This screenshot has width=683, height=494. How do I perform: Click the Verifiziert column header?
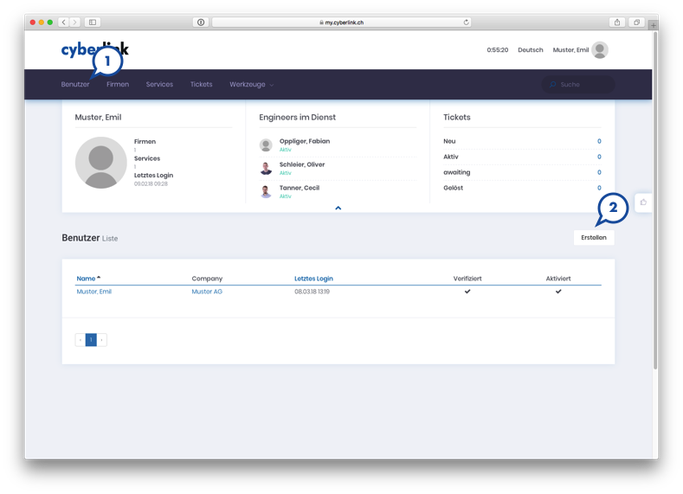pyautogui.click(x=467, y=278)
